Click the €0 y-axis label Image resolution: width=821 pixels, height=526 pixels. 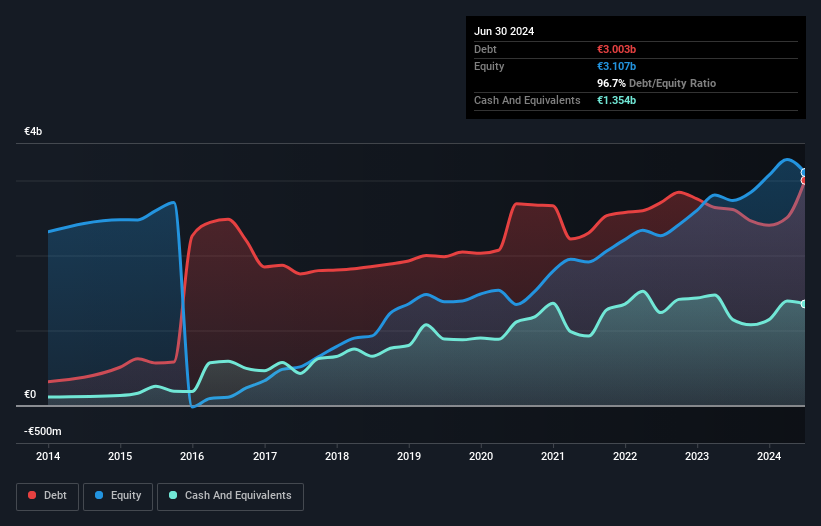coord(30,394)
